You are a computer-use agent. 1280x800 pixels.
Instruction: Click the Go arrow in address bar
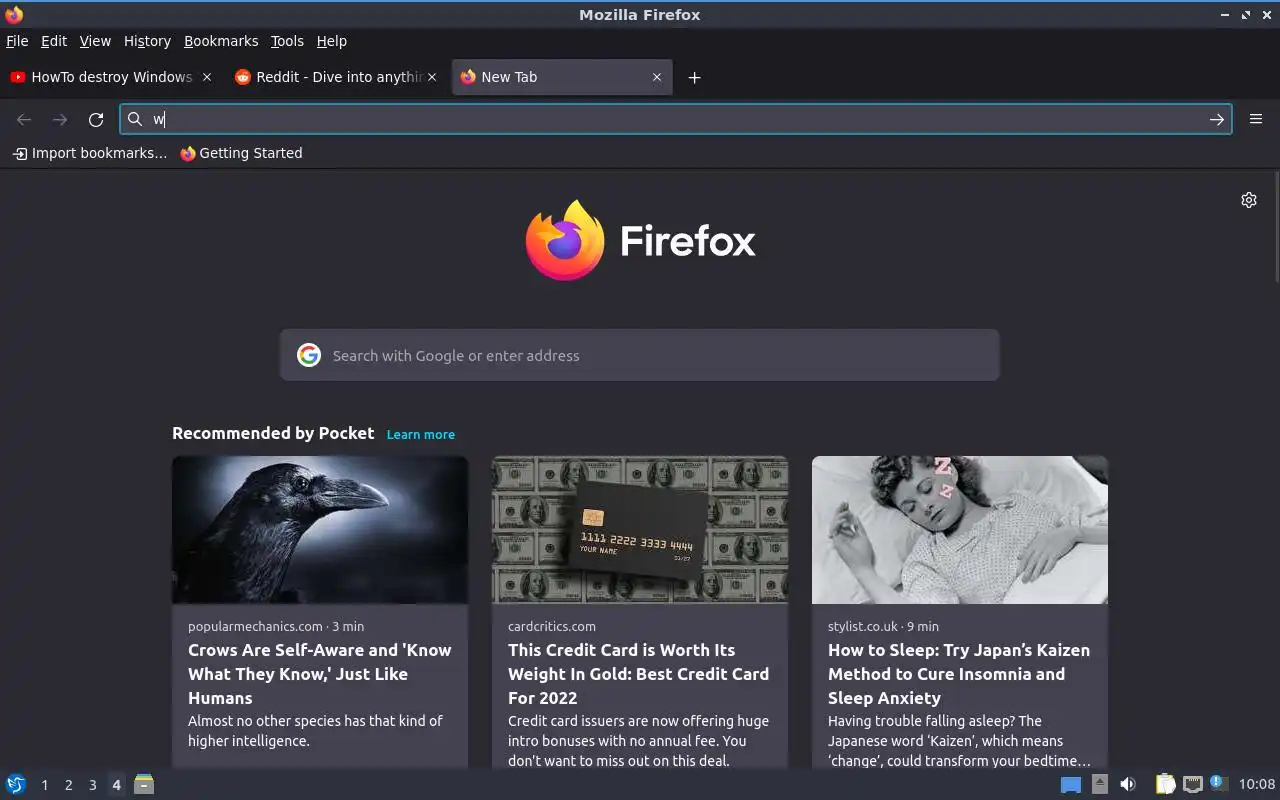[x=1216, y=120]
